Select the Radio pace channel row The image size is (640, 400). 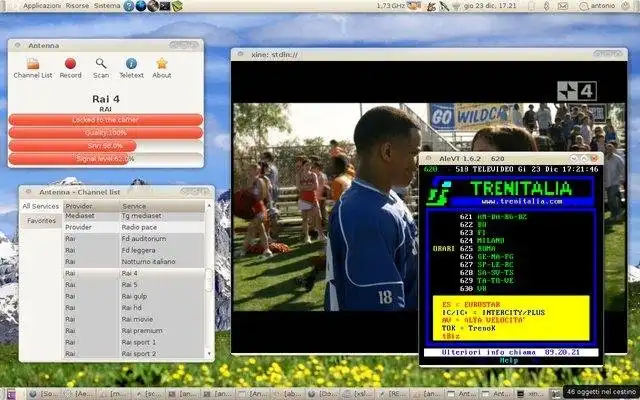[x=134, y=227]
